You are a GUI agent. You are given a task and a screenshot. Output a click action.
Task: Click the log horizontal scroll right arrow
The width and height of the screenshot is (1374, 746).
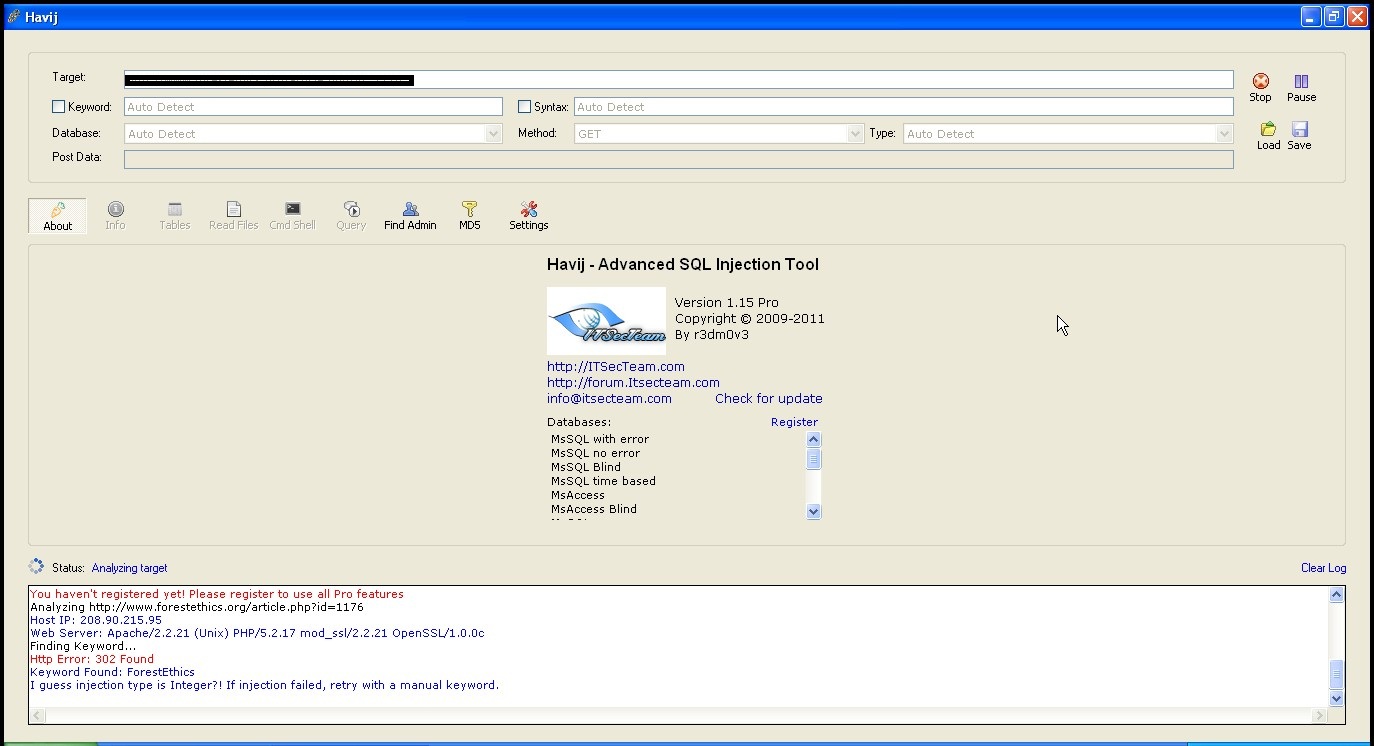(x=1320, y=715)
